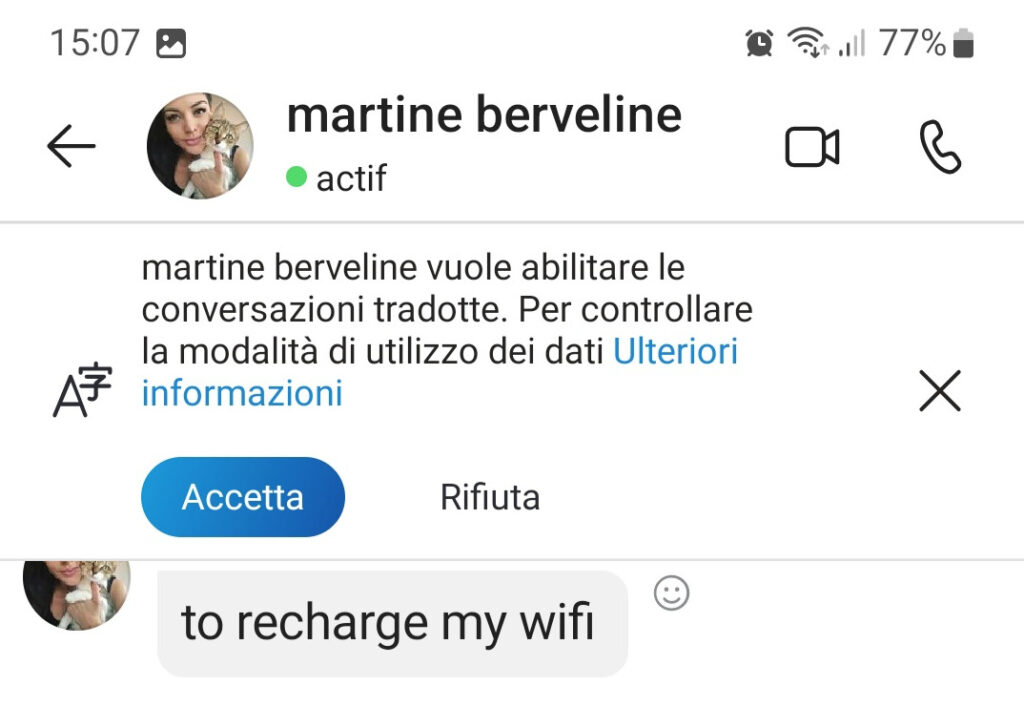Select the "to recharge my wifi" message bubble
Screen dimensions: 1024x707
point(392,623)
